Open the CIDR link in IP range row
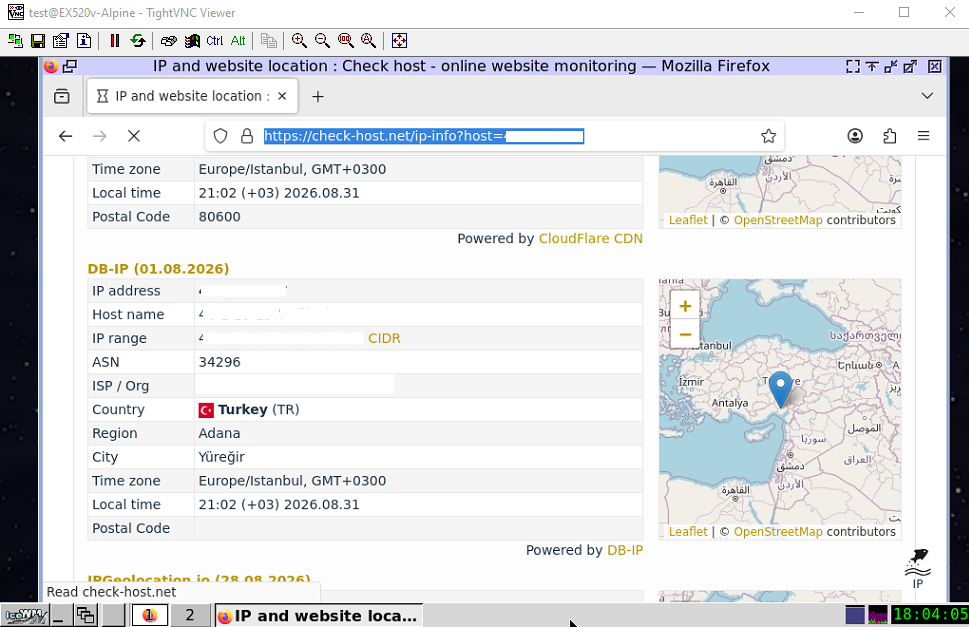The width and height of the screenshot is (969, 627). pyautogui.click(x=384, y=339)
